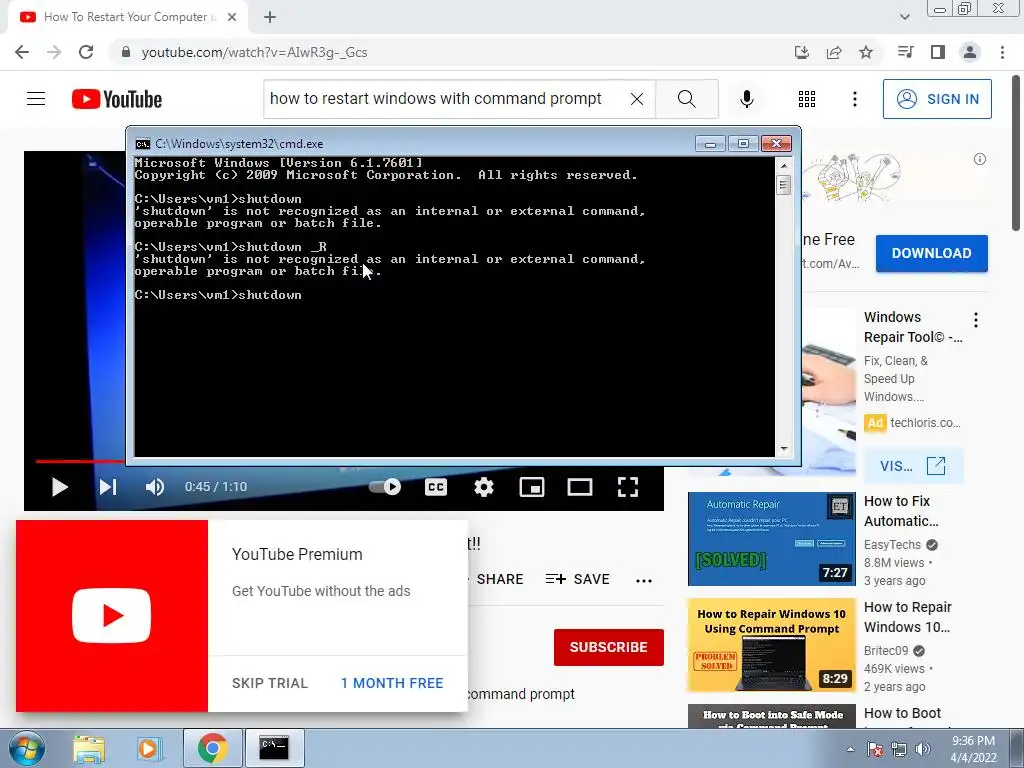Open the Windows Start menu
This screenshot has width=1024, height=768.
[26, 748]
